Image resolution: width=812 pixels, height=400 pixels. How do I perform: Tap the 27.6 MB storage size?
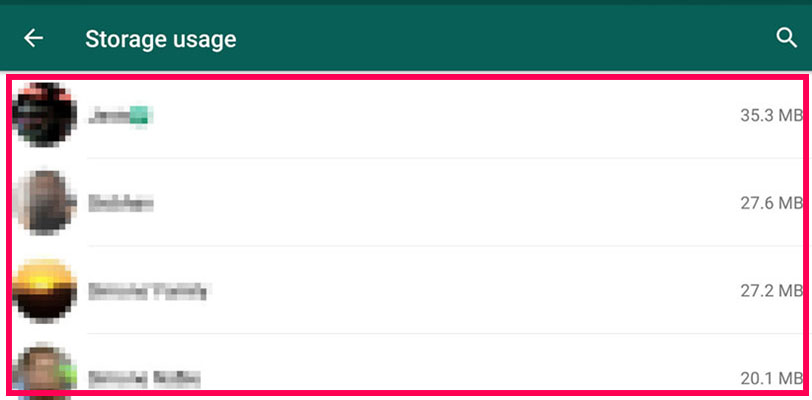click(x=771, y=203)
